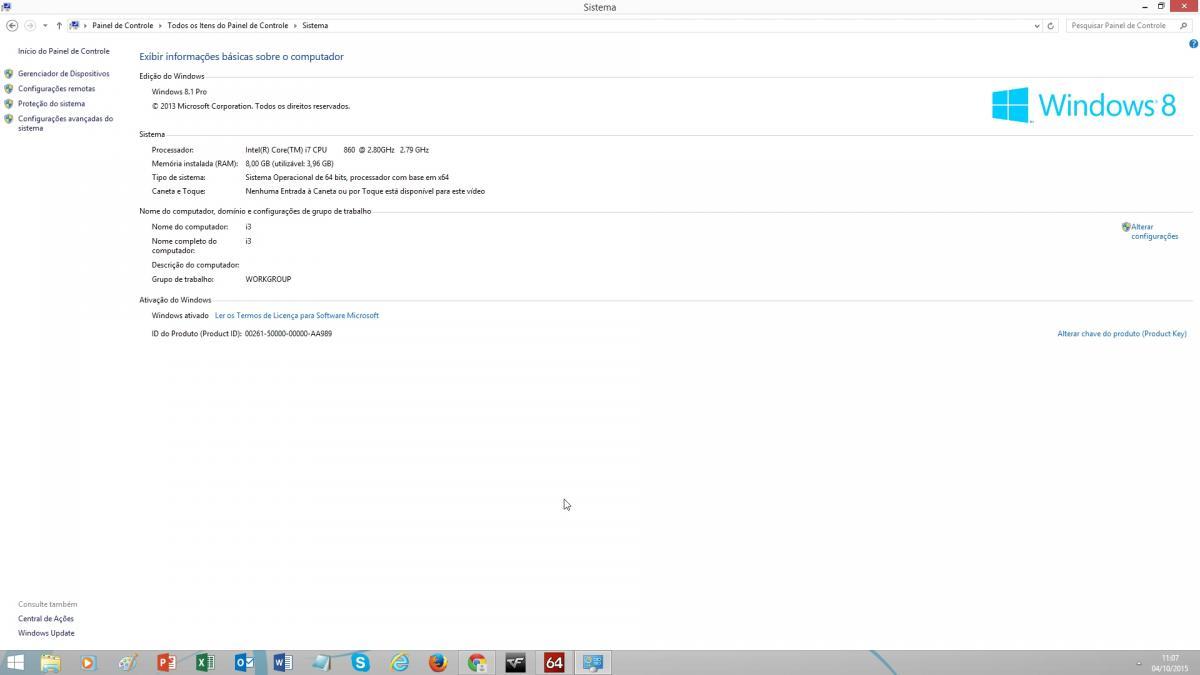
Task: Select the 8,00 GB installed RAM value
Action: 289,163
